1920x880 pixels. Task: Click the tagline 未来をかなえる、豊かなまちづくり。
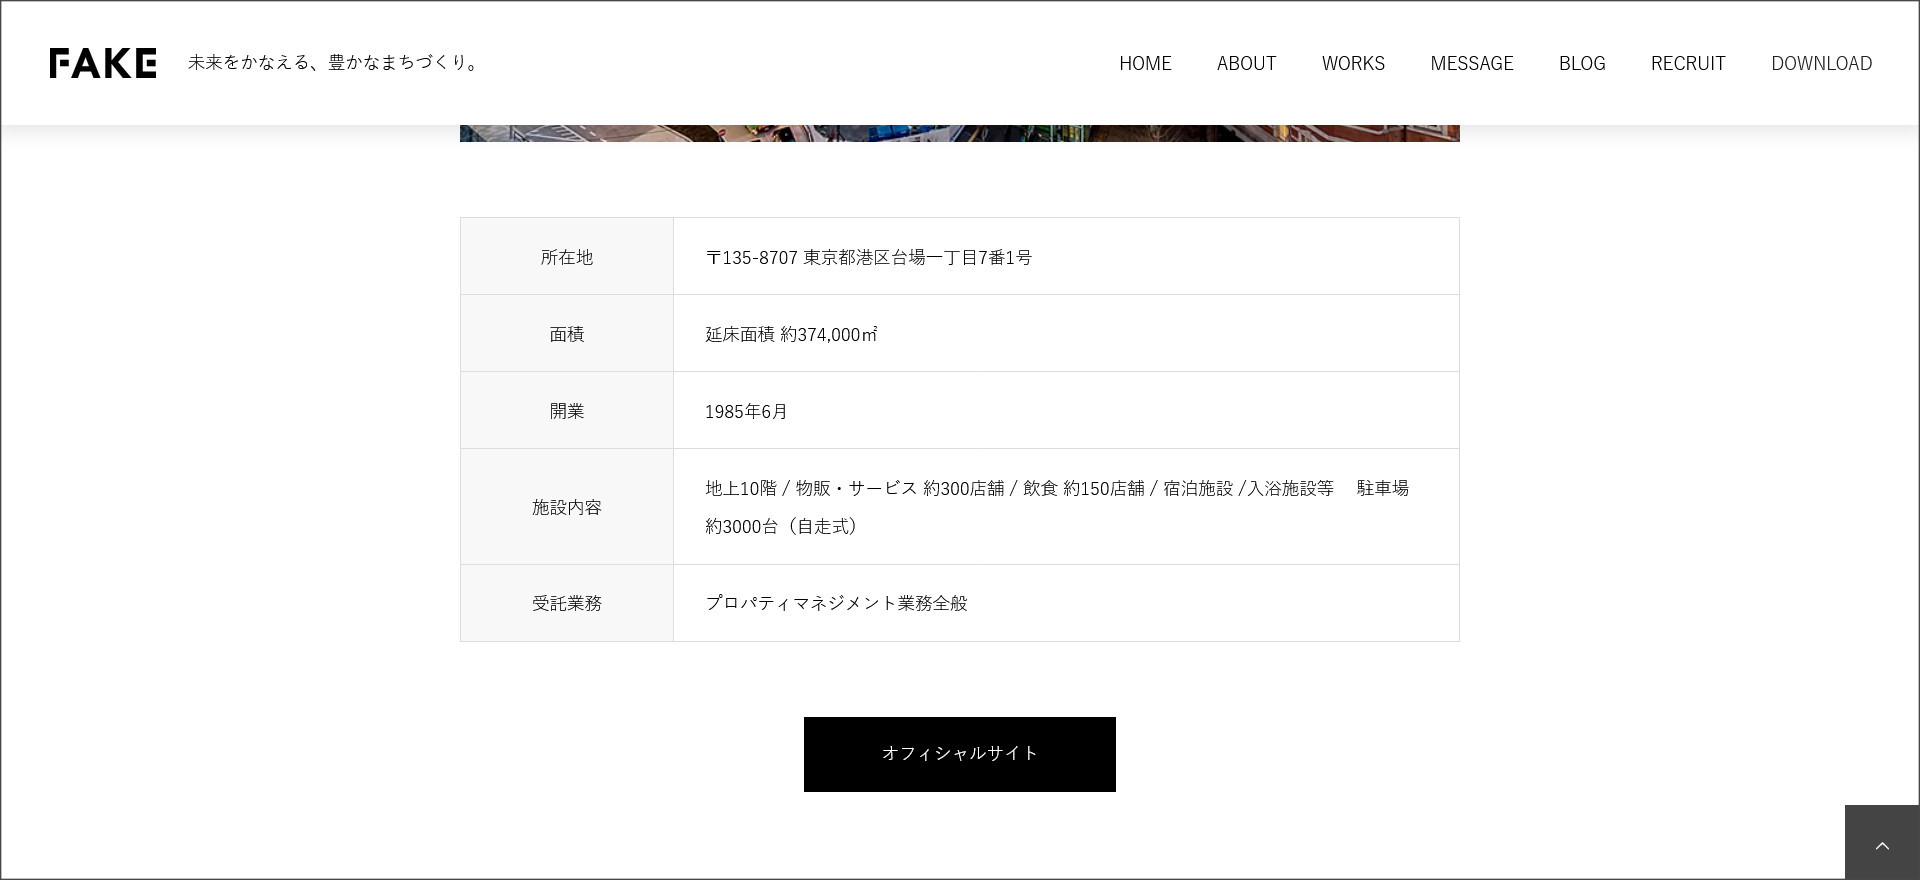334,63
